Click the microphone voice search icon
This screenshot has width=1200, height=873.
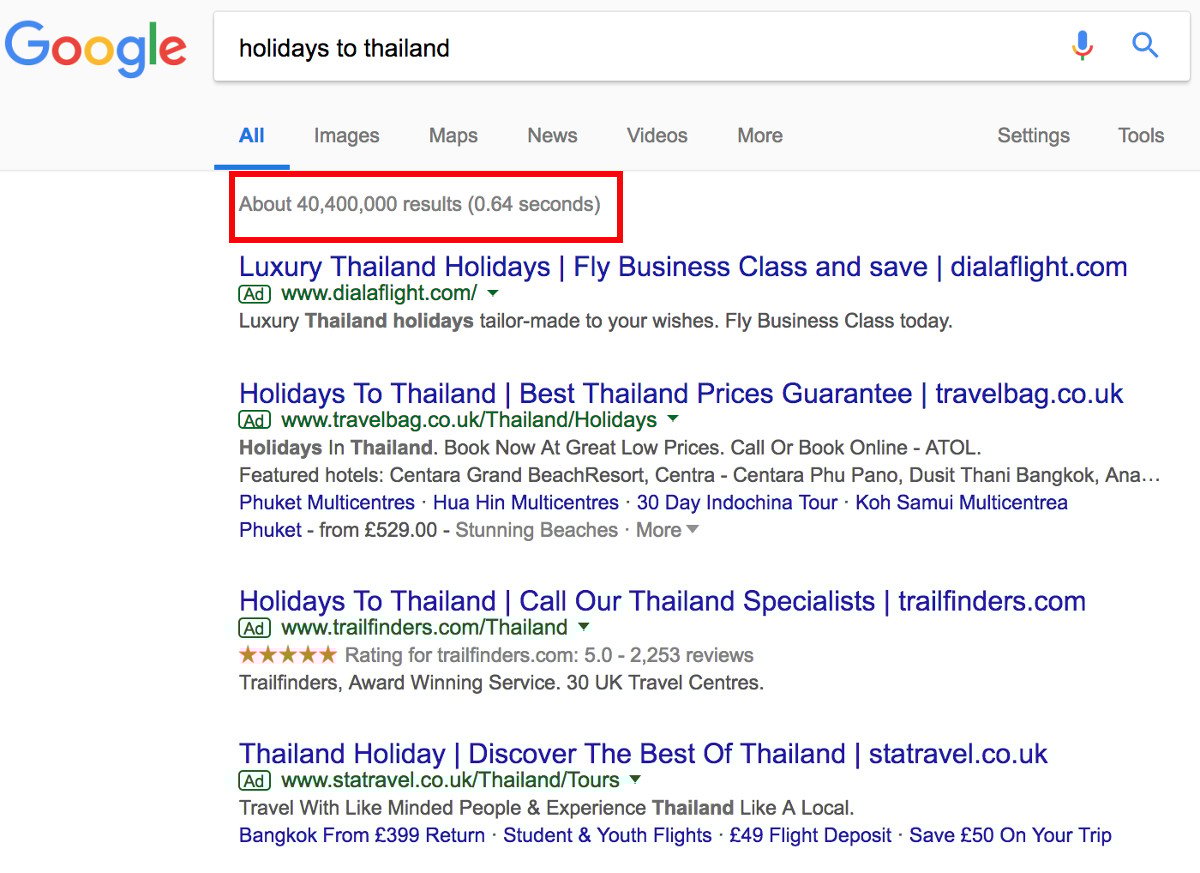tap(1082, 46)
